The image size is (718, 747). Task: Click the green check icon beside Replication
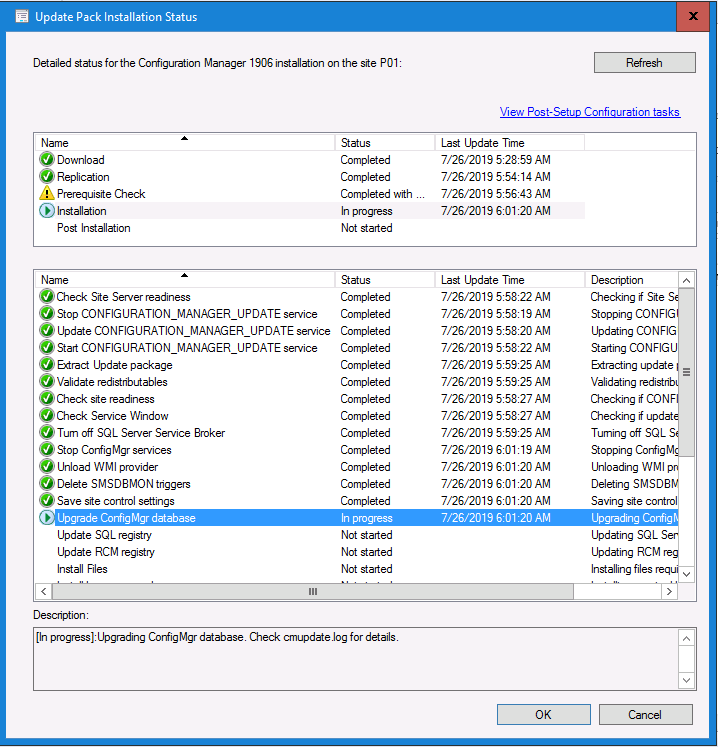[x=47, y=177]
